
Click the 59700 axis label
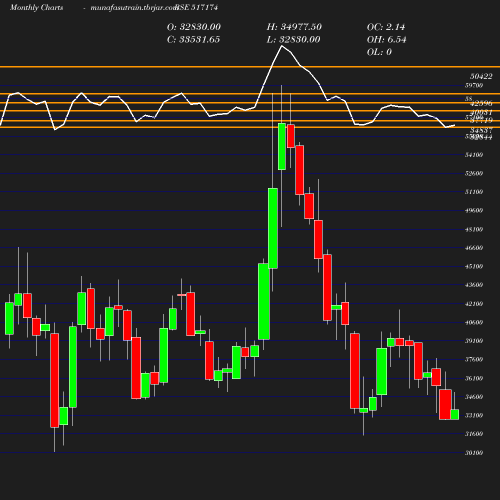(x=474, y=85)
